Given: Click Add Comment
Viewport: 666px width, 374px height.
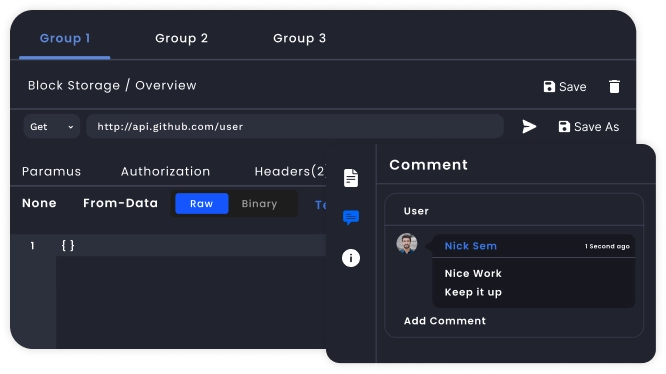Looking at the screenshot, I should (x=445, y=321).
